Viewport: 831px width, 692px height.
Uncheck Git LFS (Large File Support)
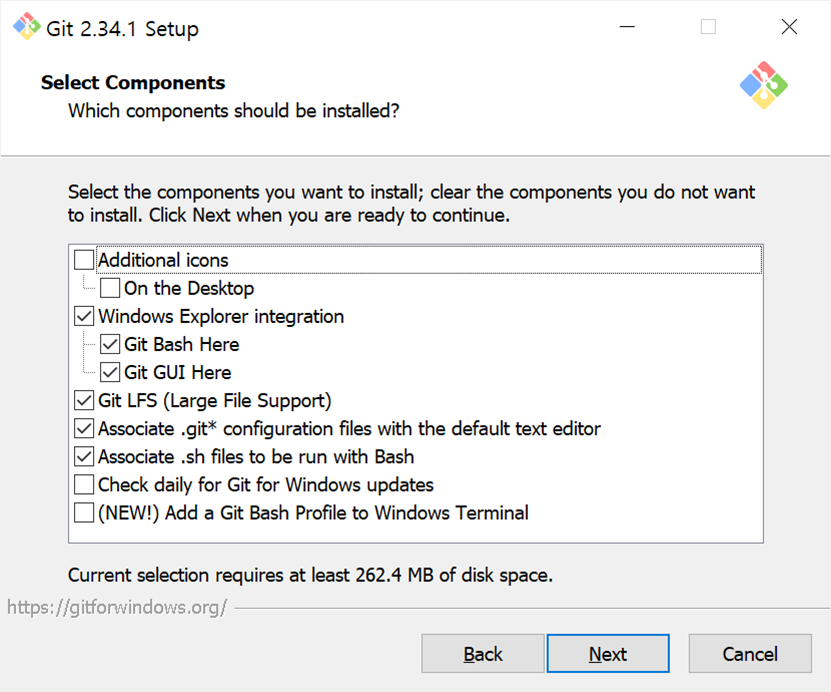[84, 401]
